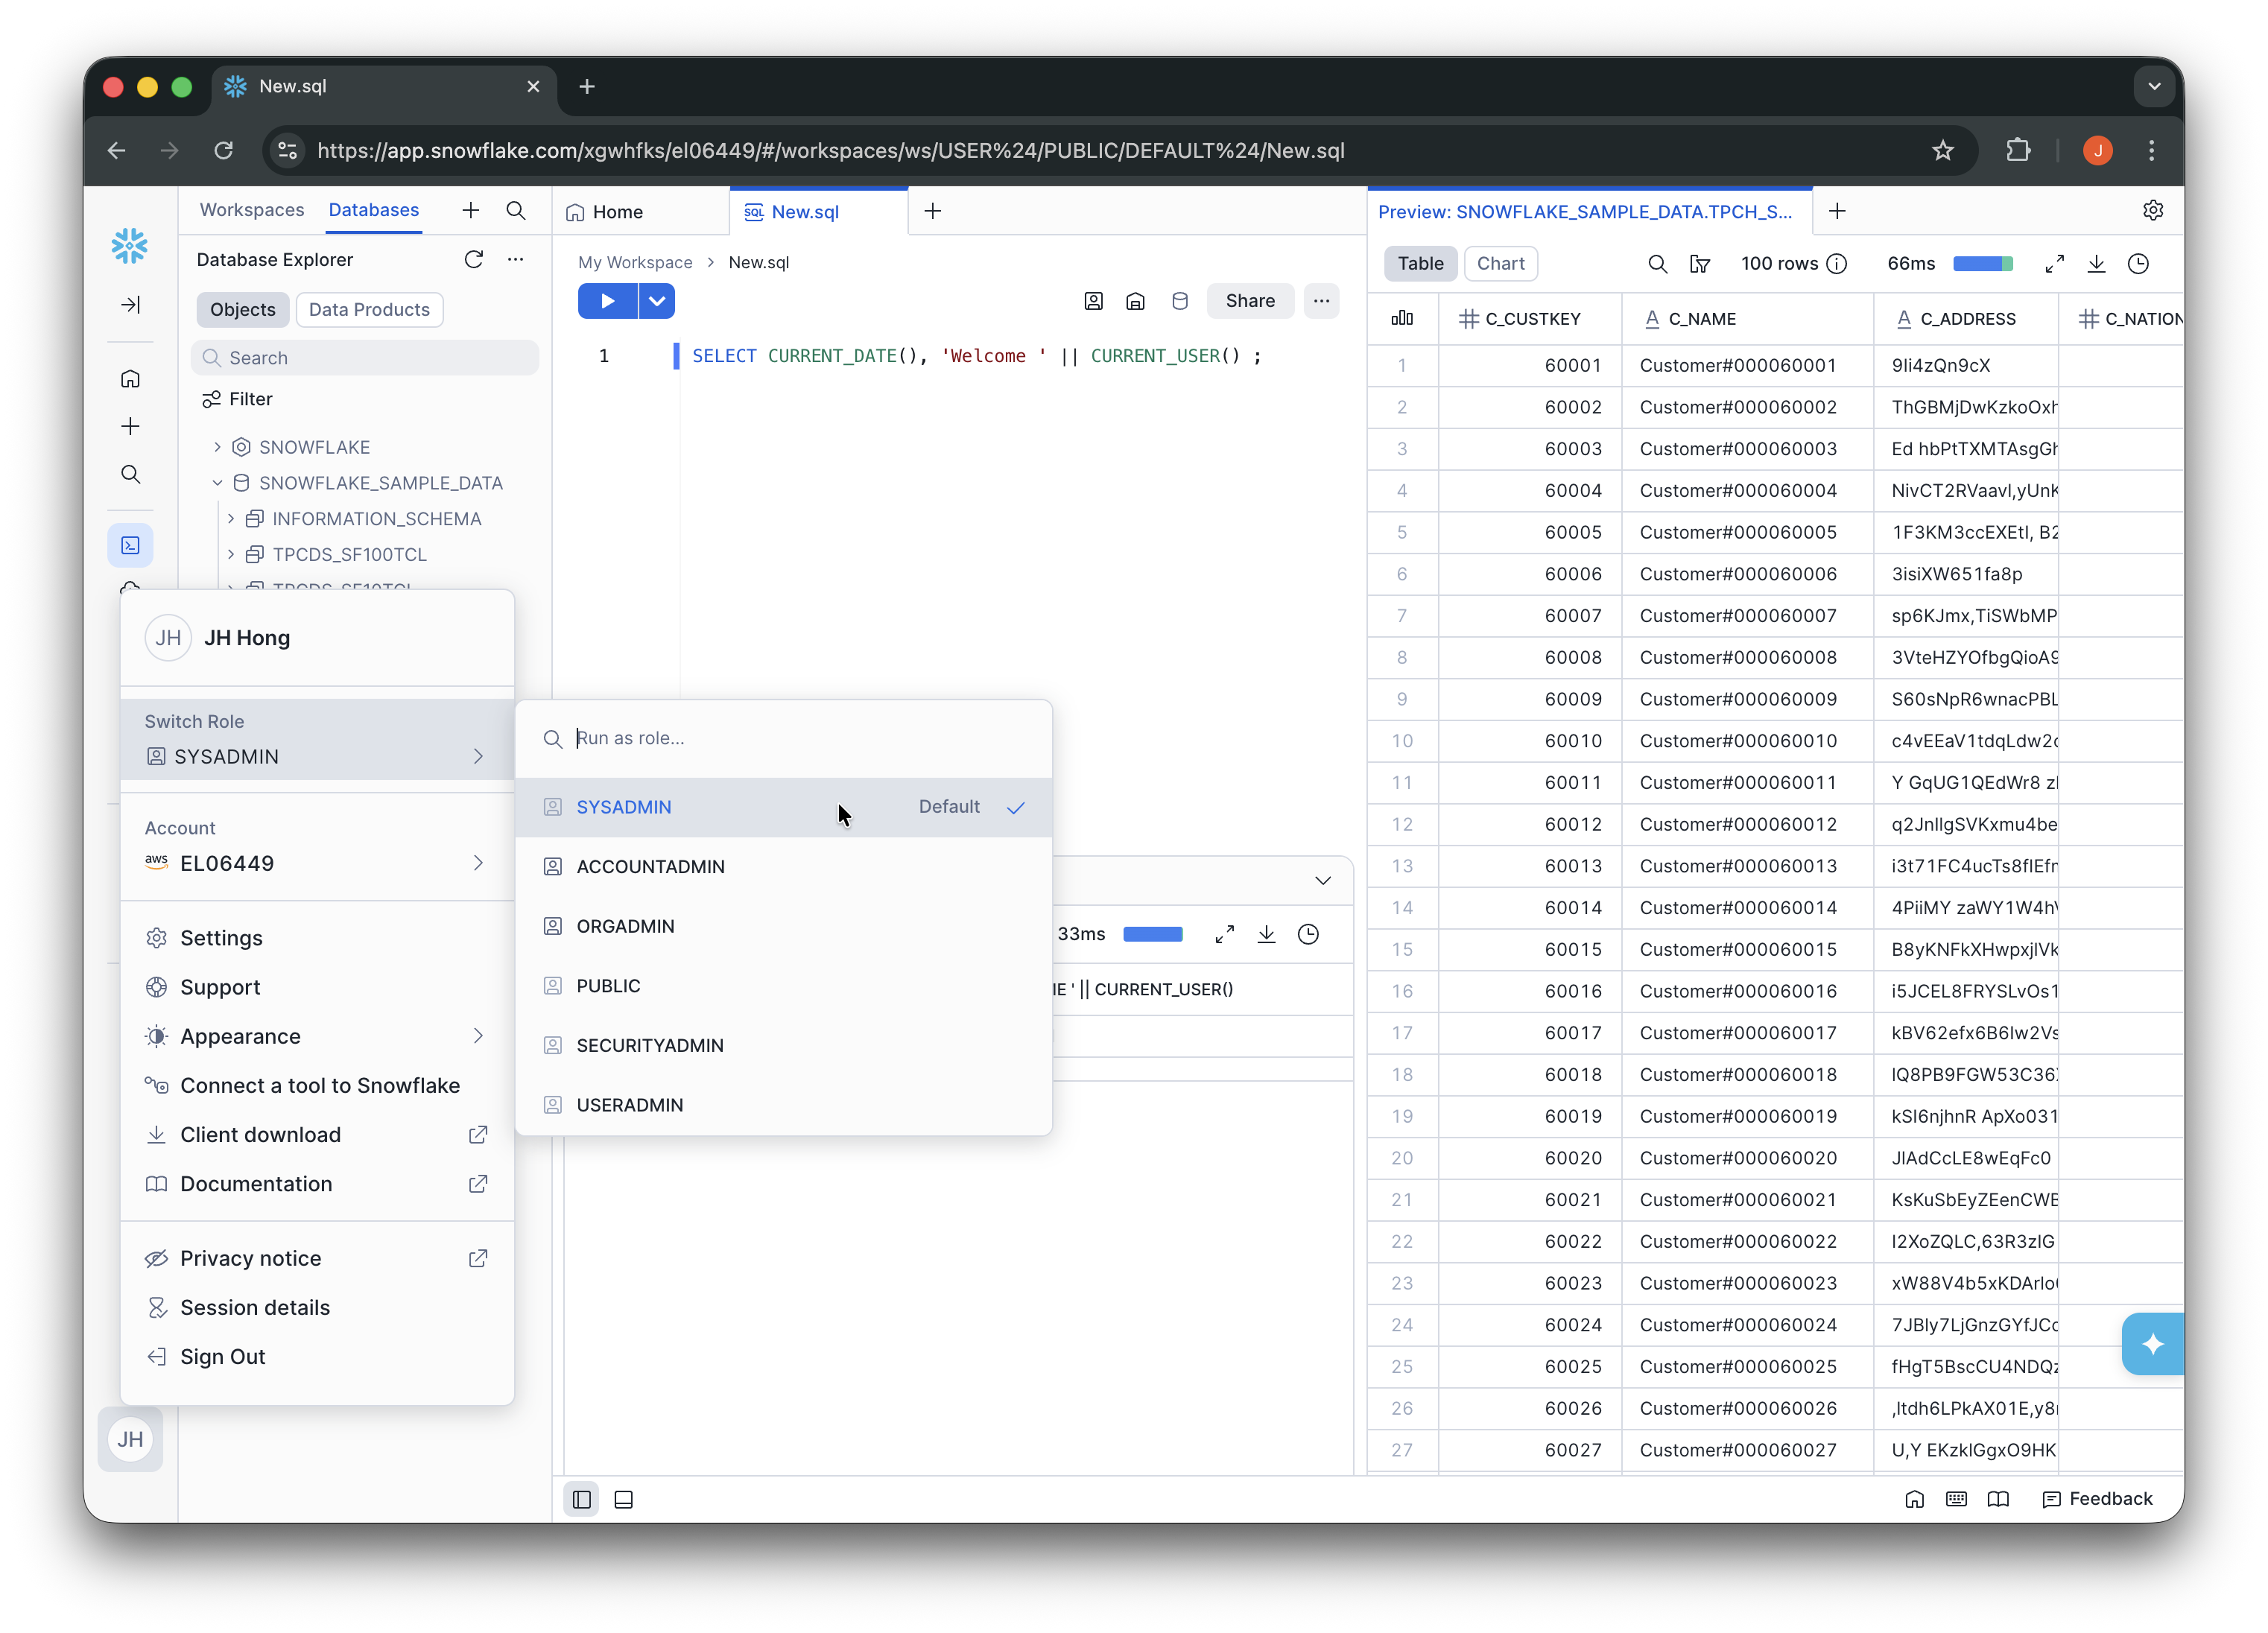Screen dimensions: 2268x1633
Task: Switch preview to Chart view
Action: pyautogui.click(x=1501, y=264)
